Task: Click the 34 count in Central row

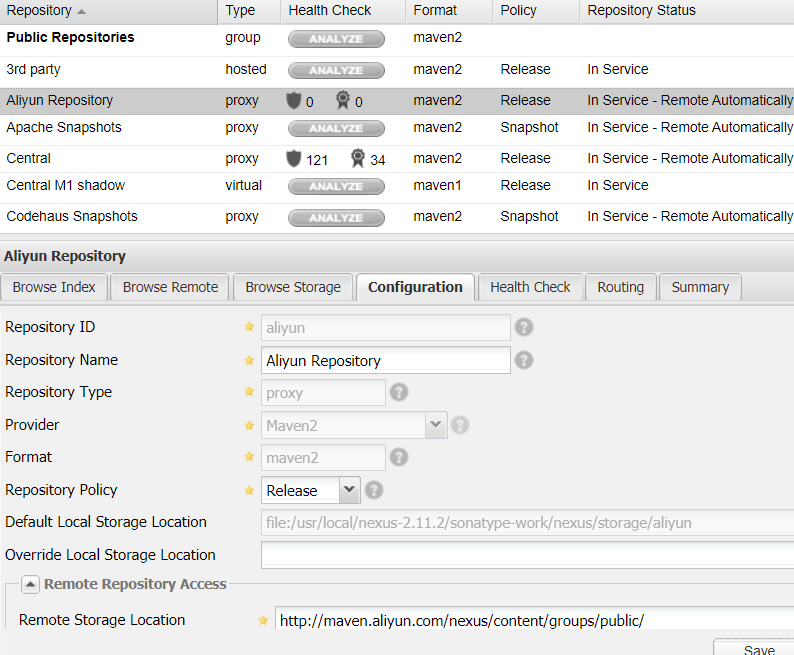Action: click(378, 160)
